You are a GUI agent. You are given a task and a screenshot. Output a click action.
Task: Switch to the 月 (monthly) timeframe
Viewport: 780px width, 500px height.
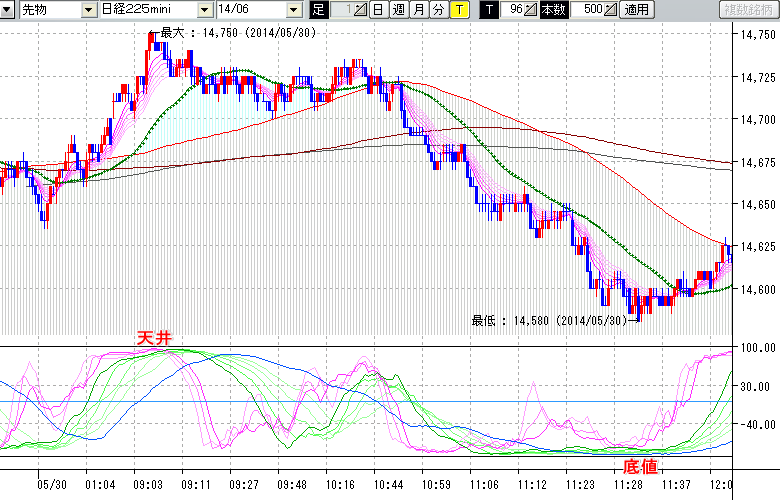click(418, 10)
